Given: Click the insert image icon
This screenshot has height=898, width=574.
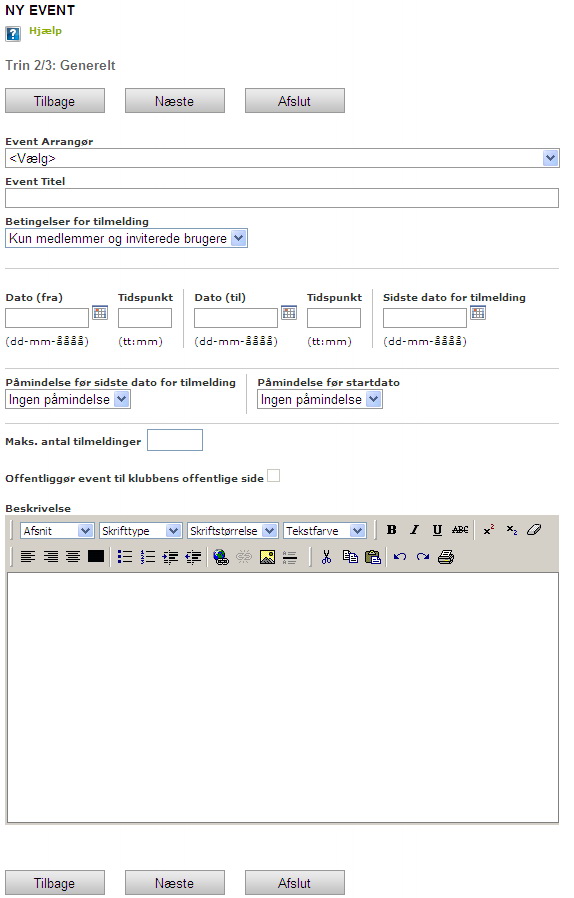Looking at the screenshot, I should click(x=267, y=557).
